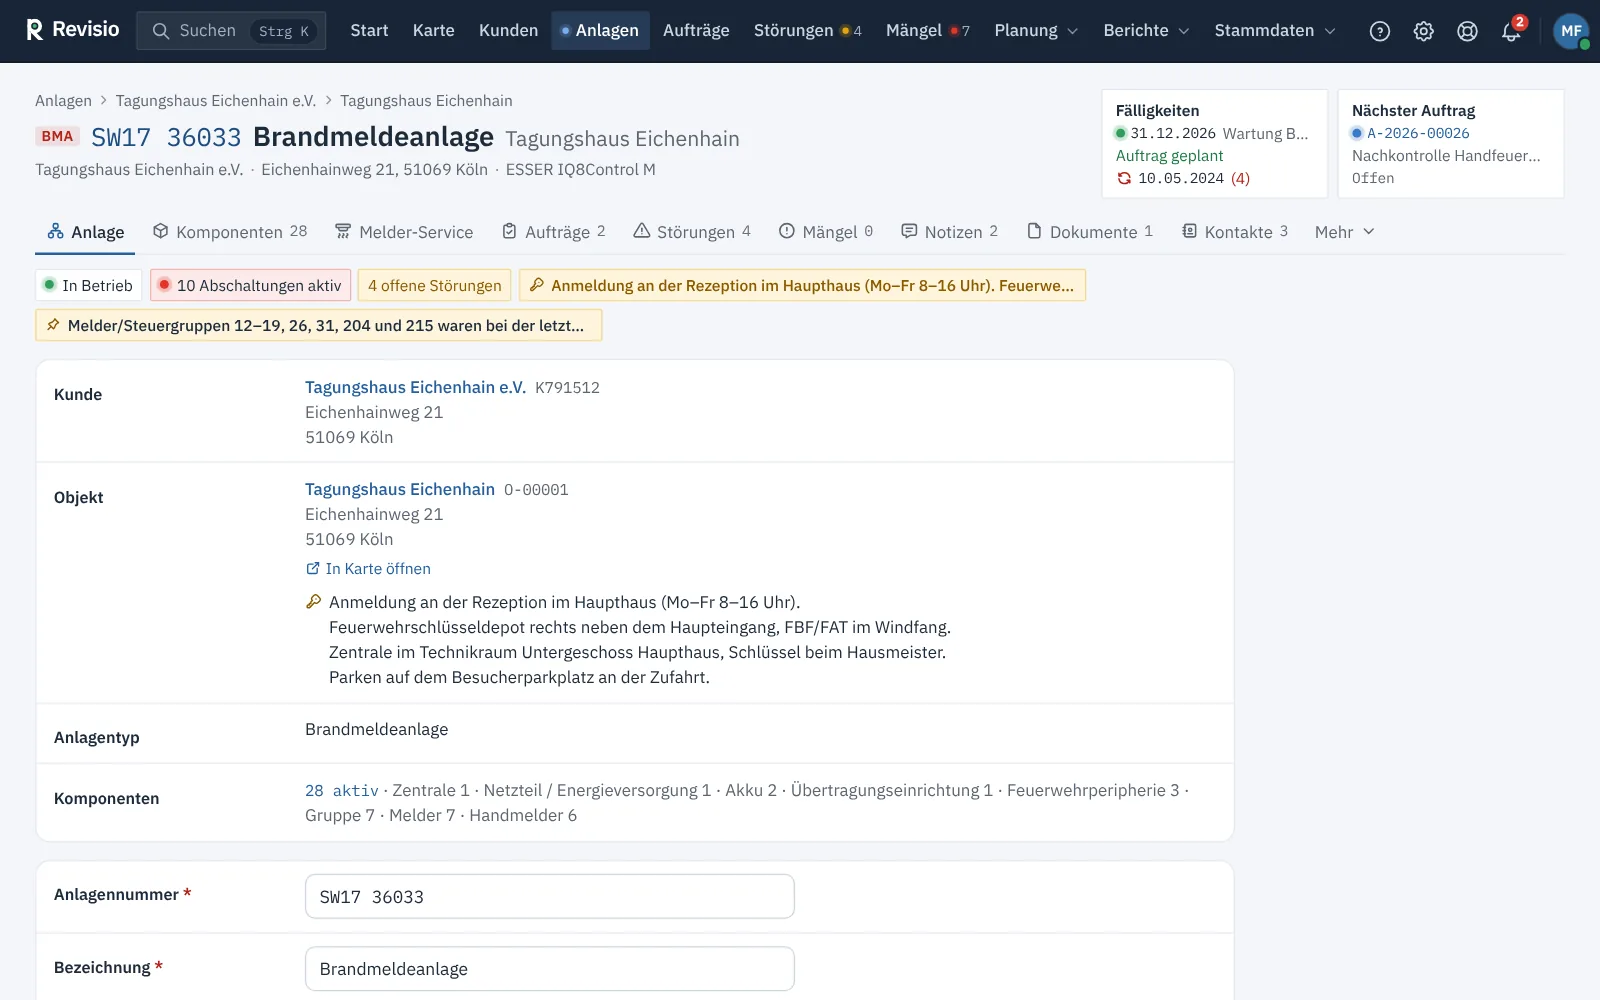
Task: Open the Stammdaten dropdown
Action: click(1275, 31)
